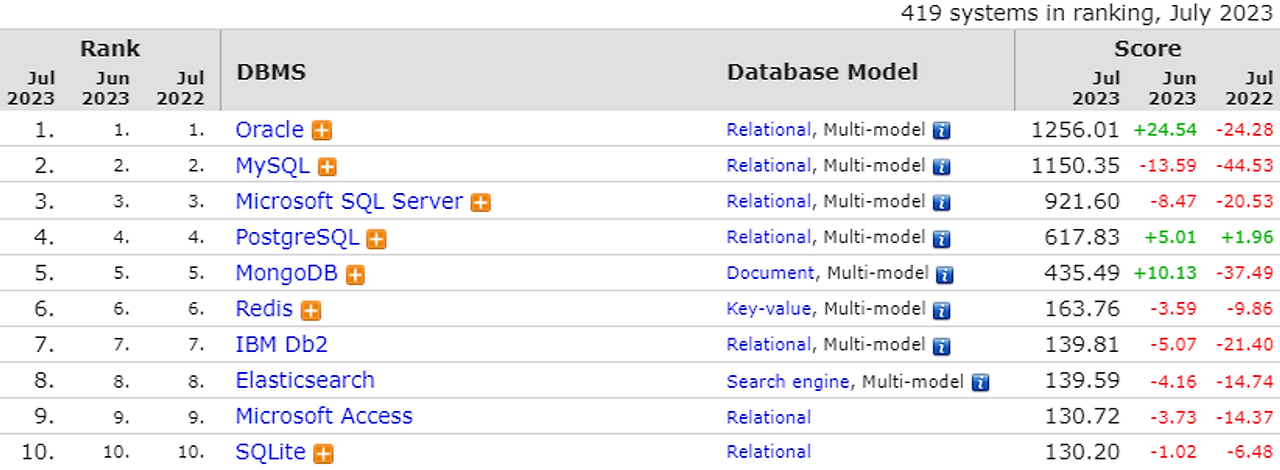1280x470 pixels.
Task: Click Relational link in Oracle row
Action: pos(769,130)
